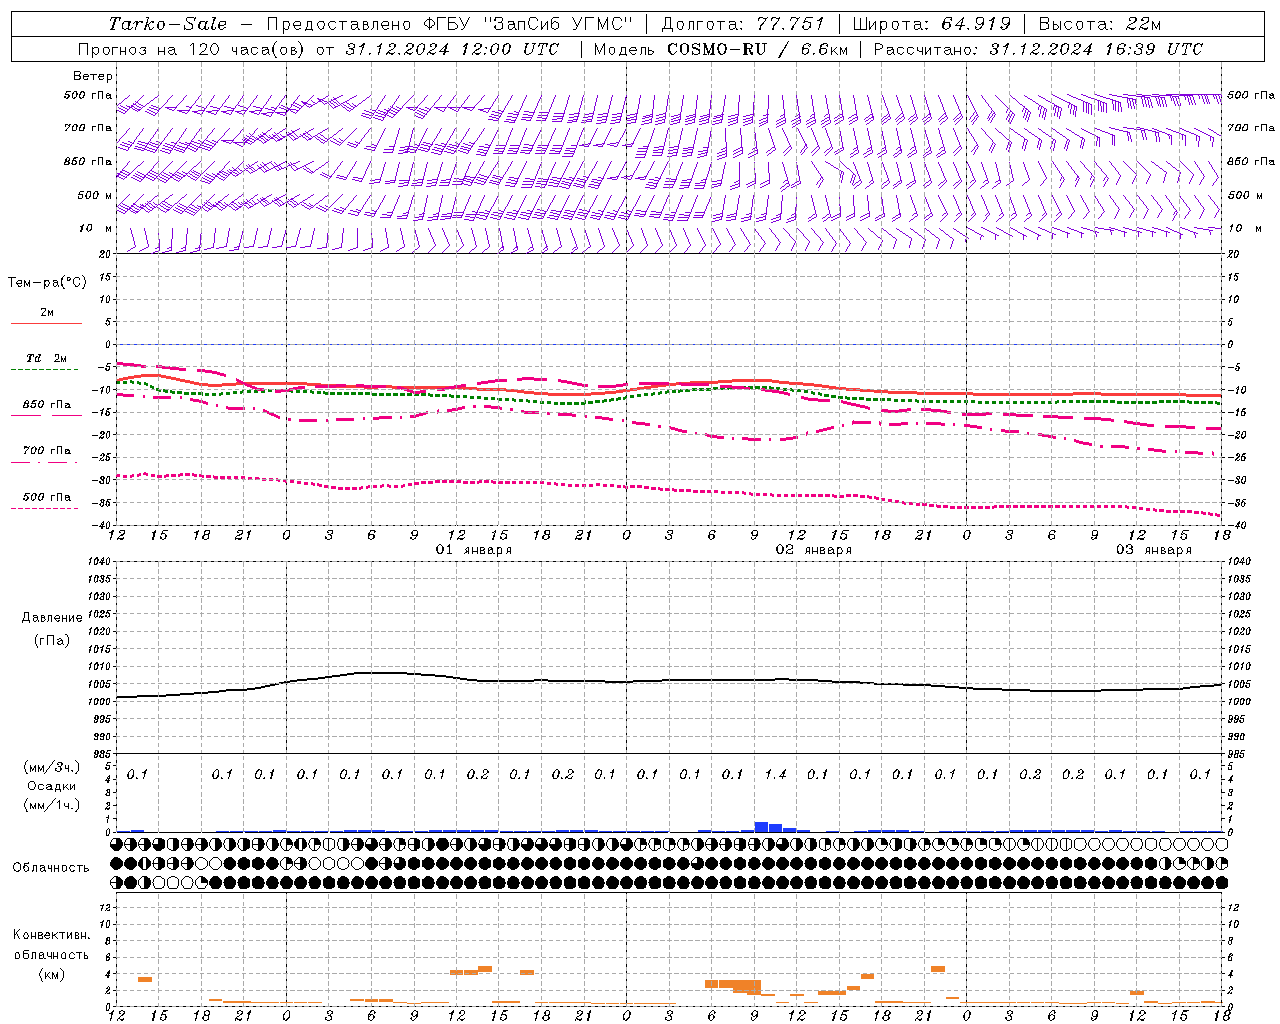Click the "(гПа)" unit under Давление

(x=52, y=640)
